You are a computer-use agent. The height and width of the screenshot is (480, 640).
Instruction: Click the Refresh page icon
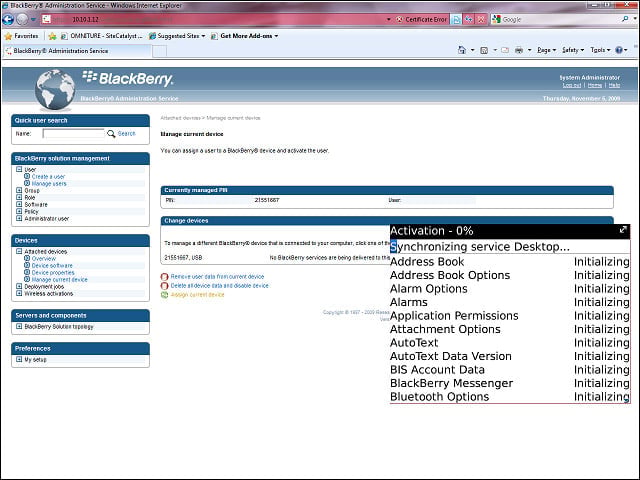(469, 19)
